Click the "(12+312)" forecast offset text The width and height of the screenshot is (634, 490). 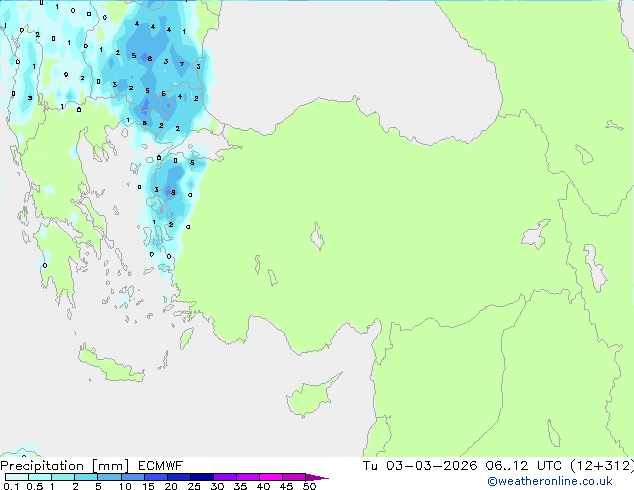[602, 466]
